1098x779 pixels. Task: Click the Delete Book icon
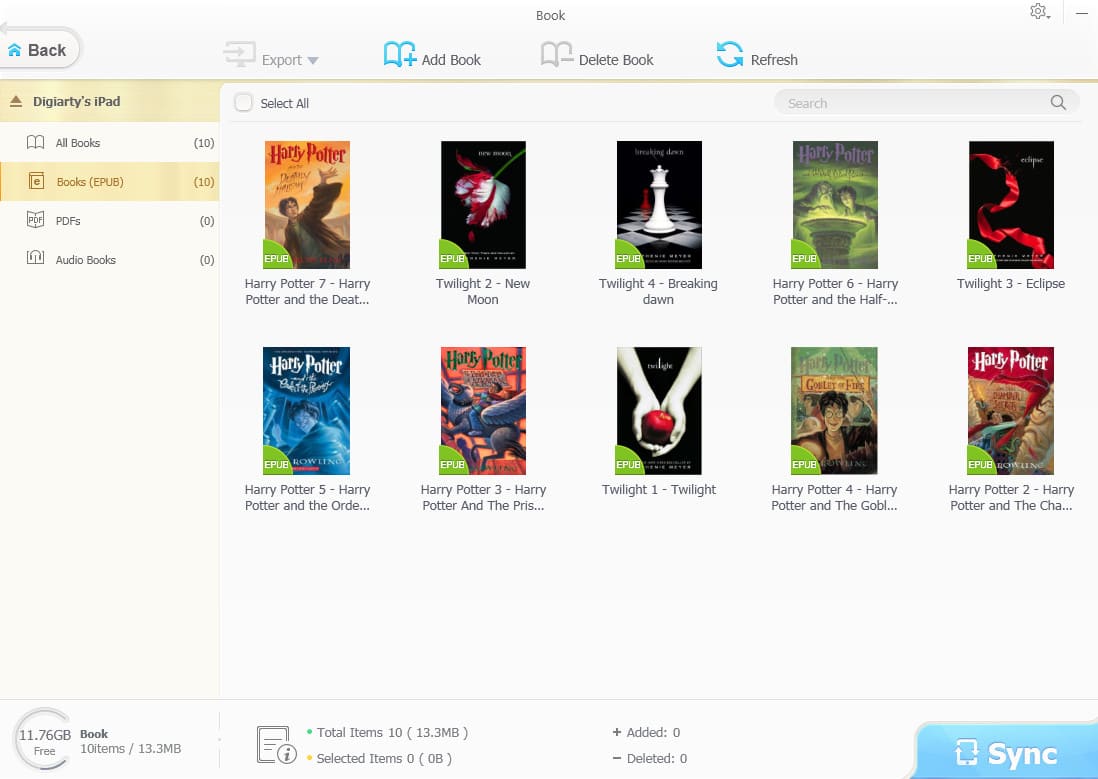[557, 55]
